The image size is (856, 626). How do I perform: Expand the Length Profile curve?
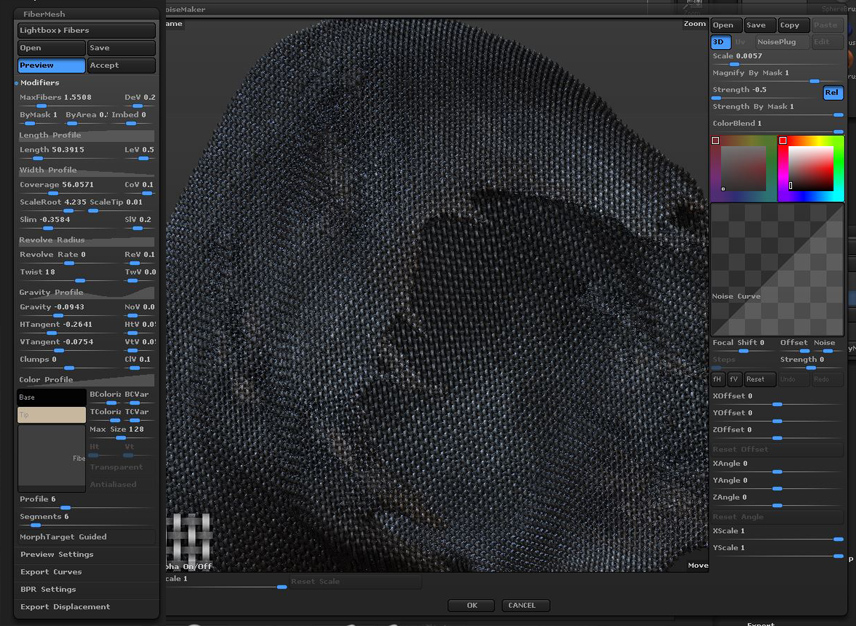[86, 135]
